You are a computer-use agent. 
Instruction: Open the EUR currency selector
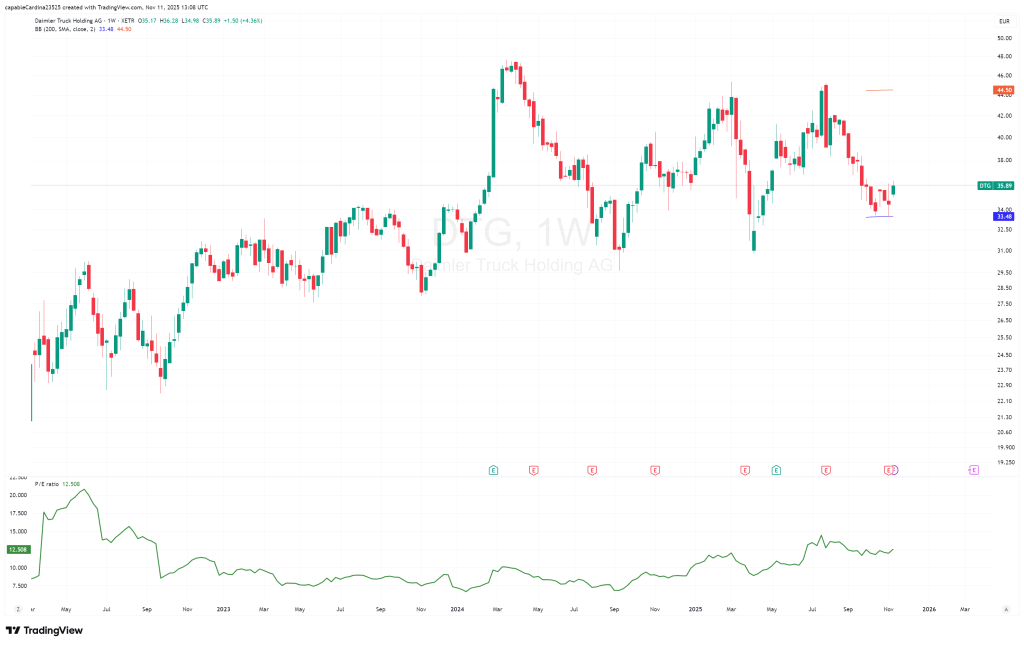point(1003,21)
